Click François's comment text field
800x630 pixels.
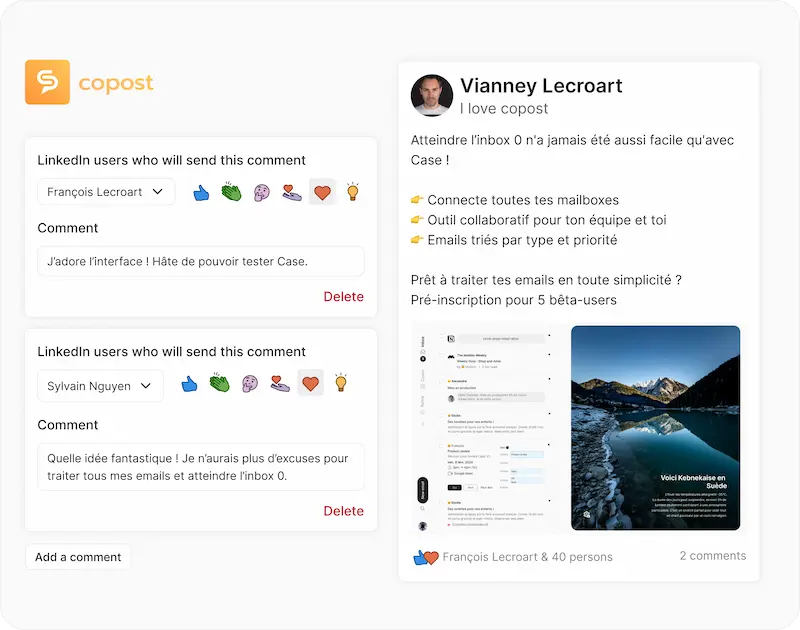point(200,261)
